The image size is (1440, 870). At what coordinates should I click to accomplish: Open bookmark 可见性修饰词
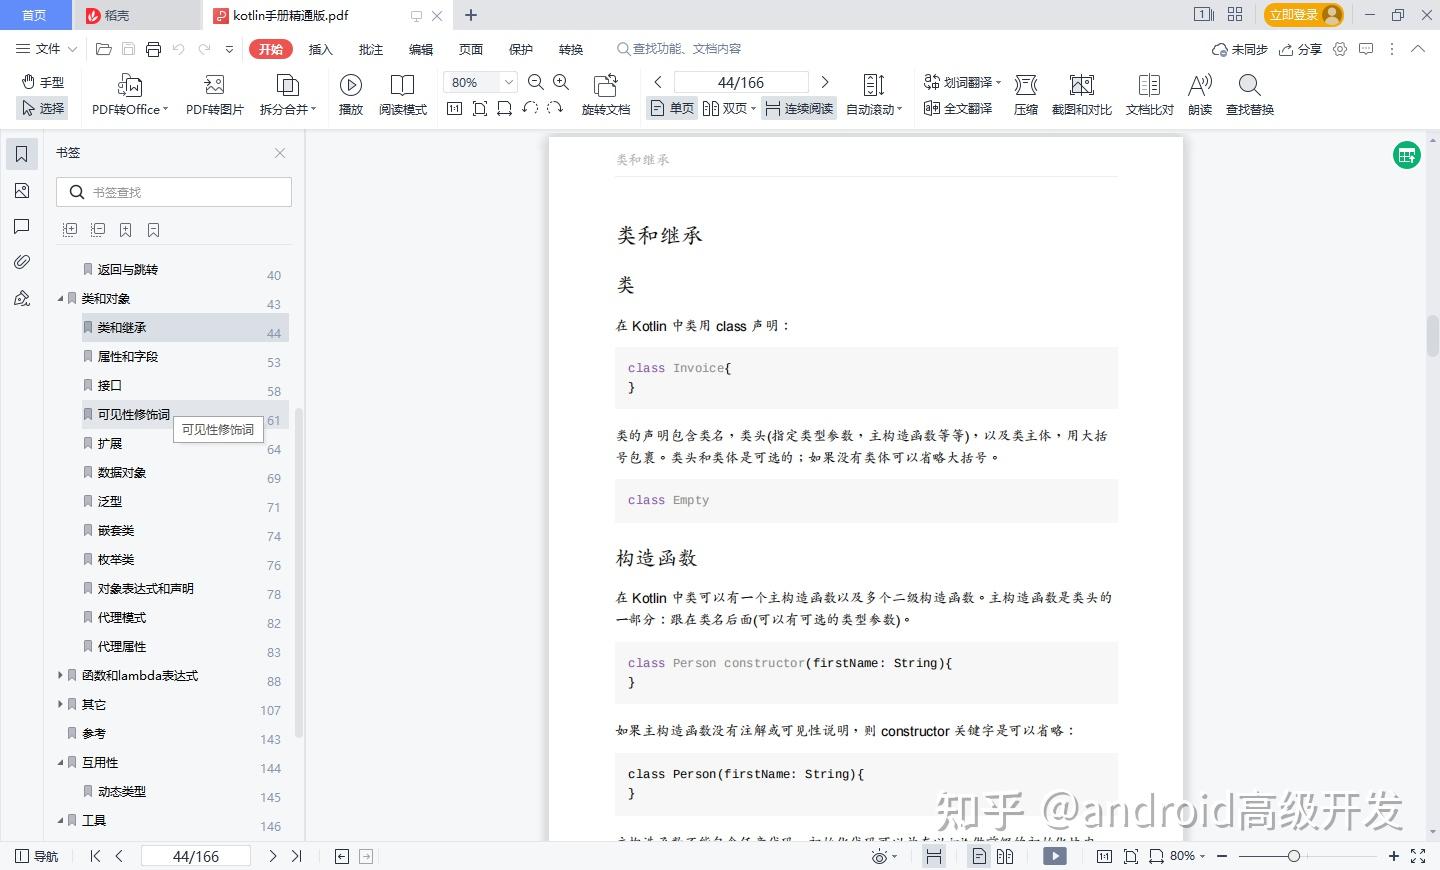133,415
